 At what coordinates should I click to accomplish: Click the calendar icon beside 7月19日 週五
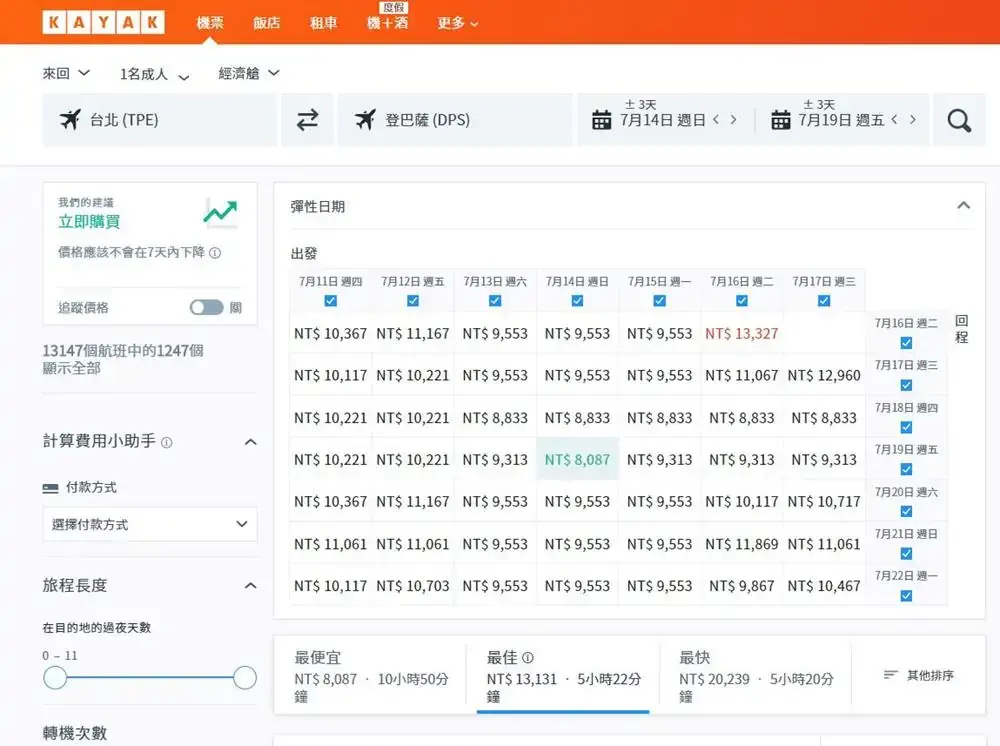pos(781,120)
